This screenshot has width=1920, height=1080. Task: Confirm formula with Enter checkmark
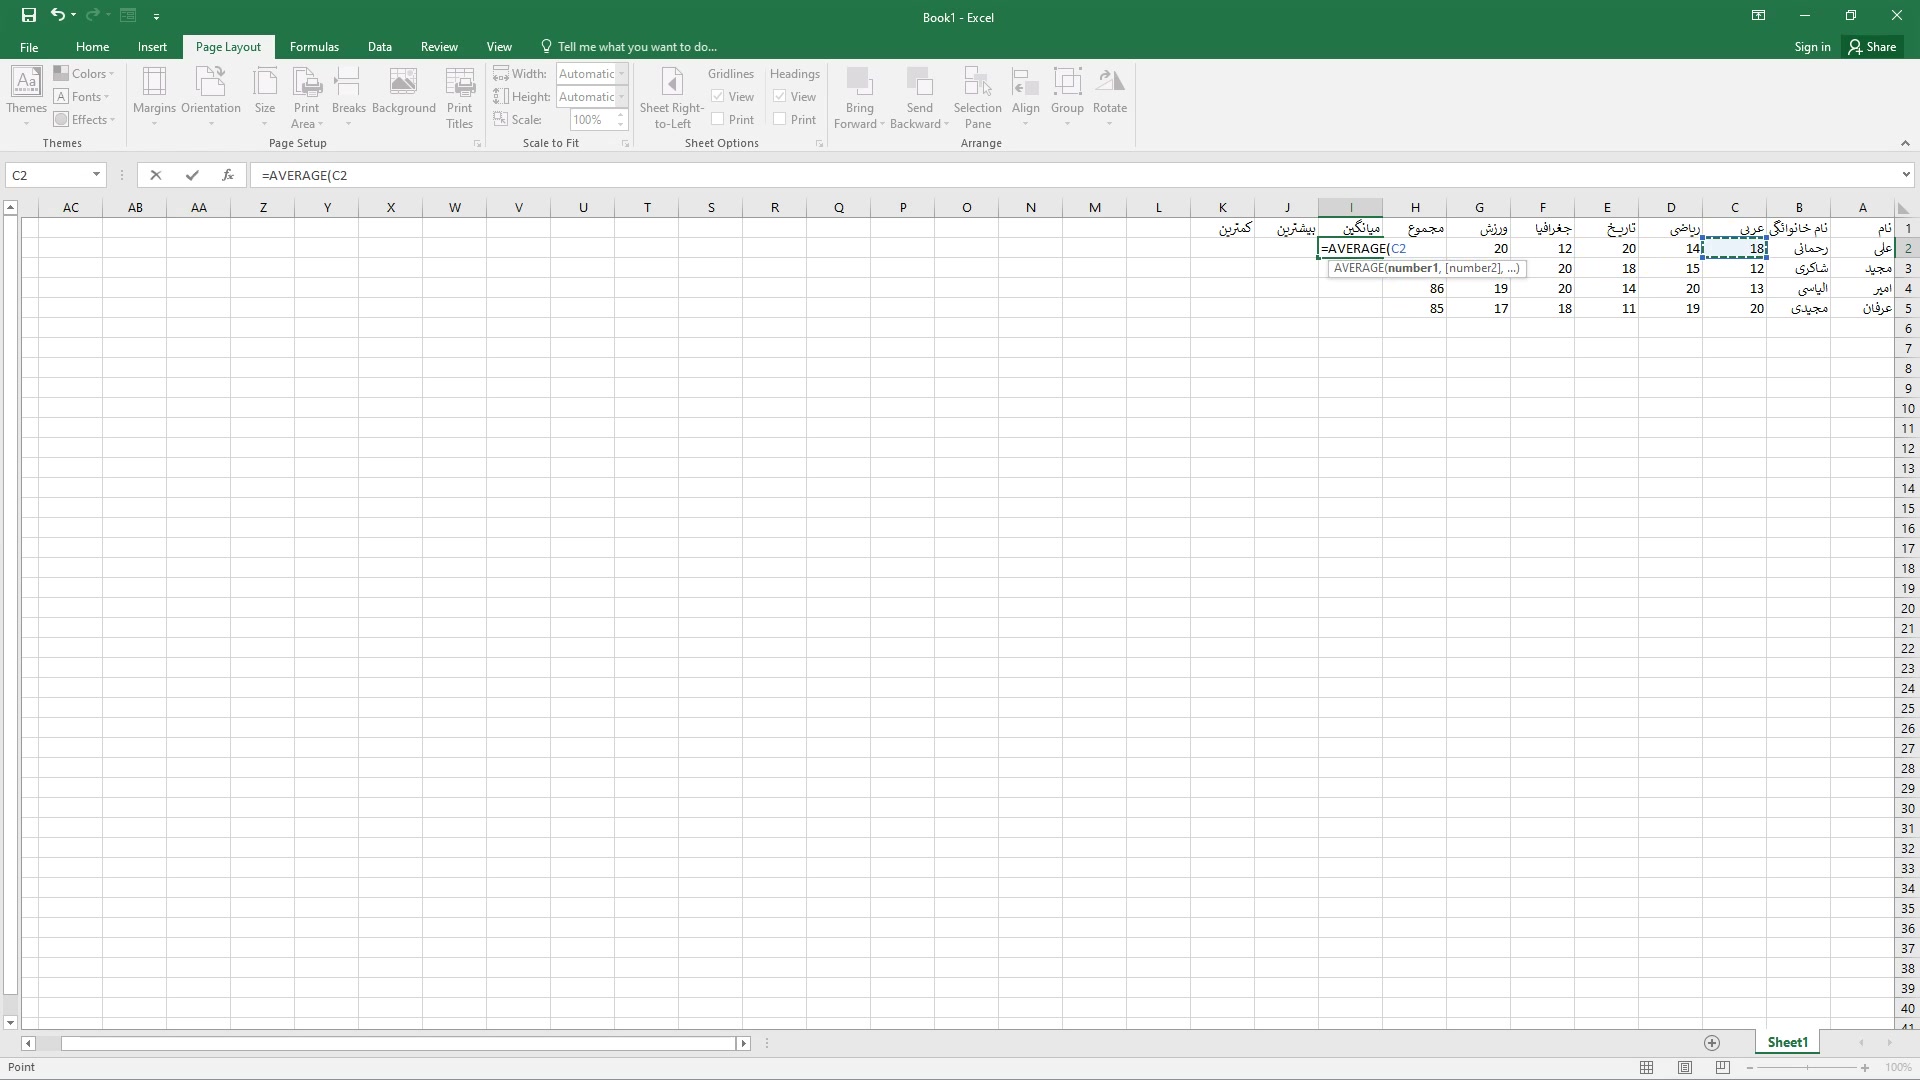tap(191, 175)
